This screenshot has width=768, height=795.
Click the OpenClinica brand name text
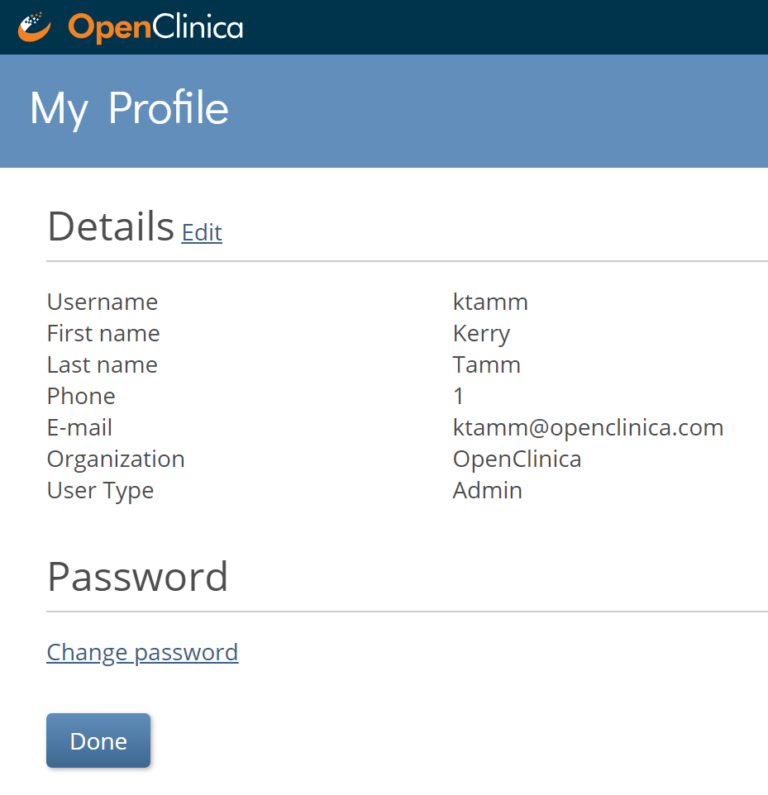pos(155,27)
